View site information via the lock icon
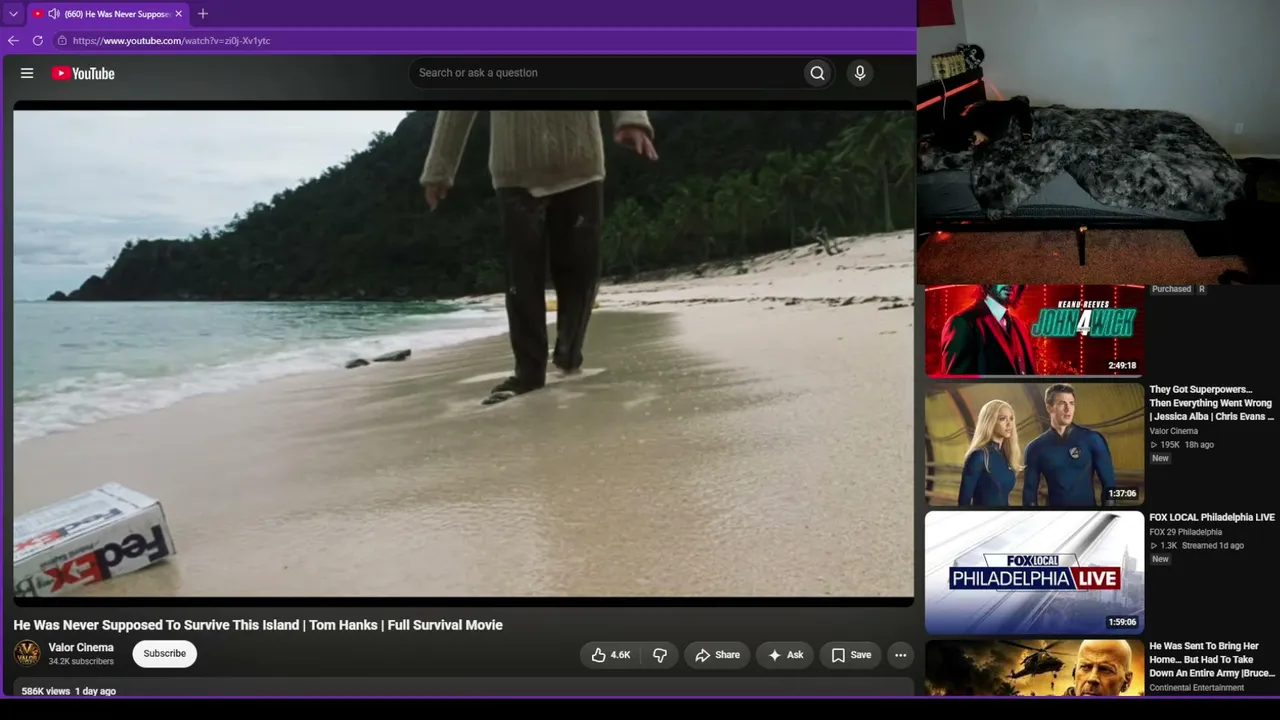This screenshot has height=720, width=1280. tap(62, 41)
